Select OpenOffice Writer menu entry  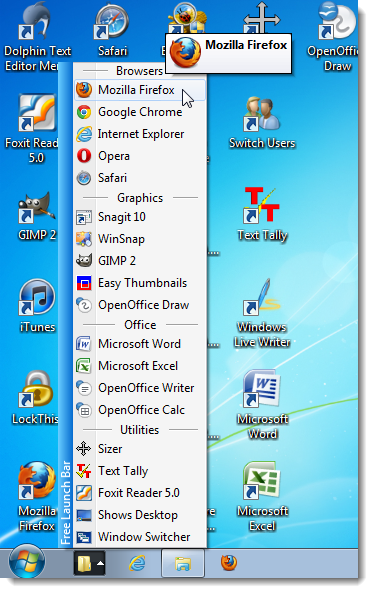(x=140, y=388)
